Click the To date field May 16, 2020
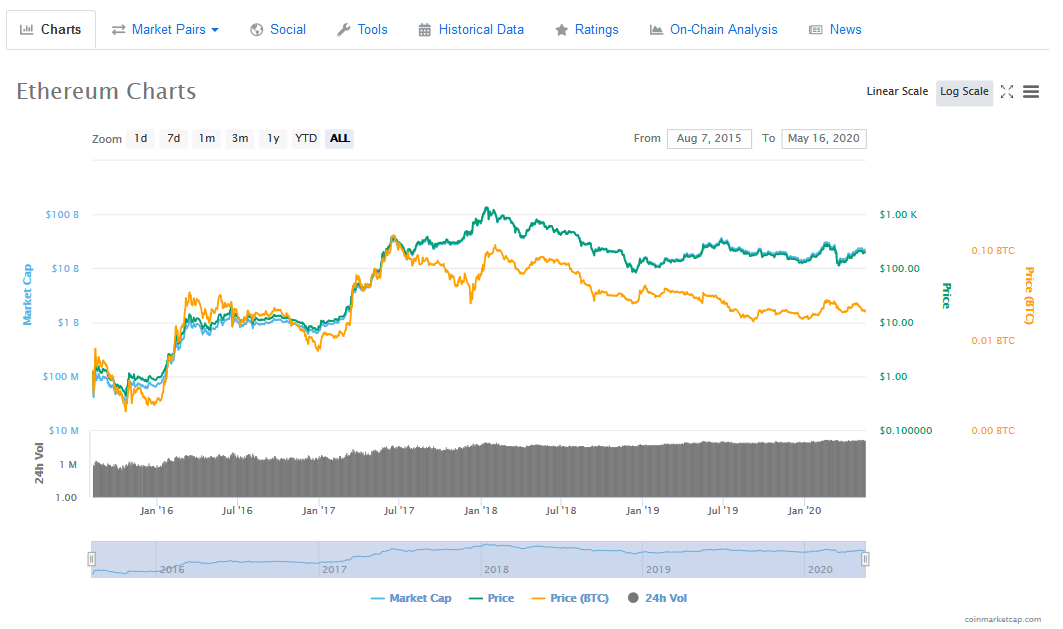Image resolution: width=1063 pixels, height=629 pixels. (x=823, y=139)
